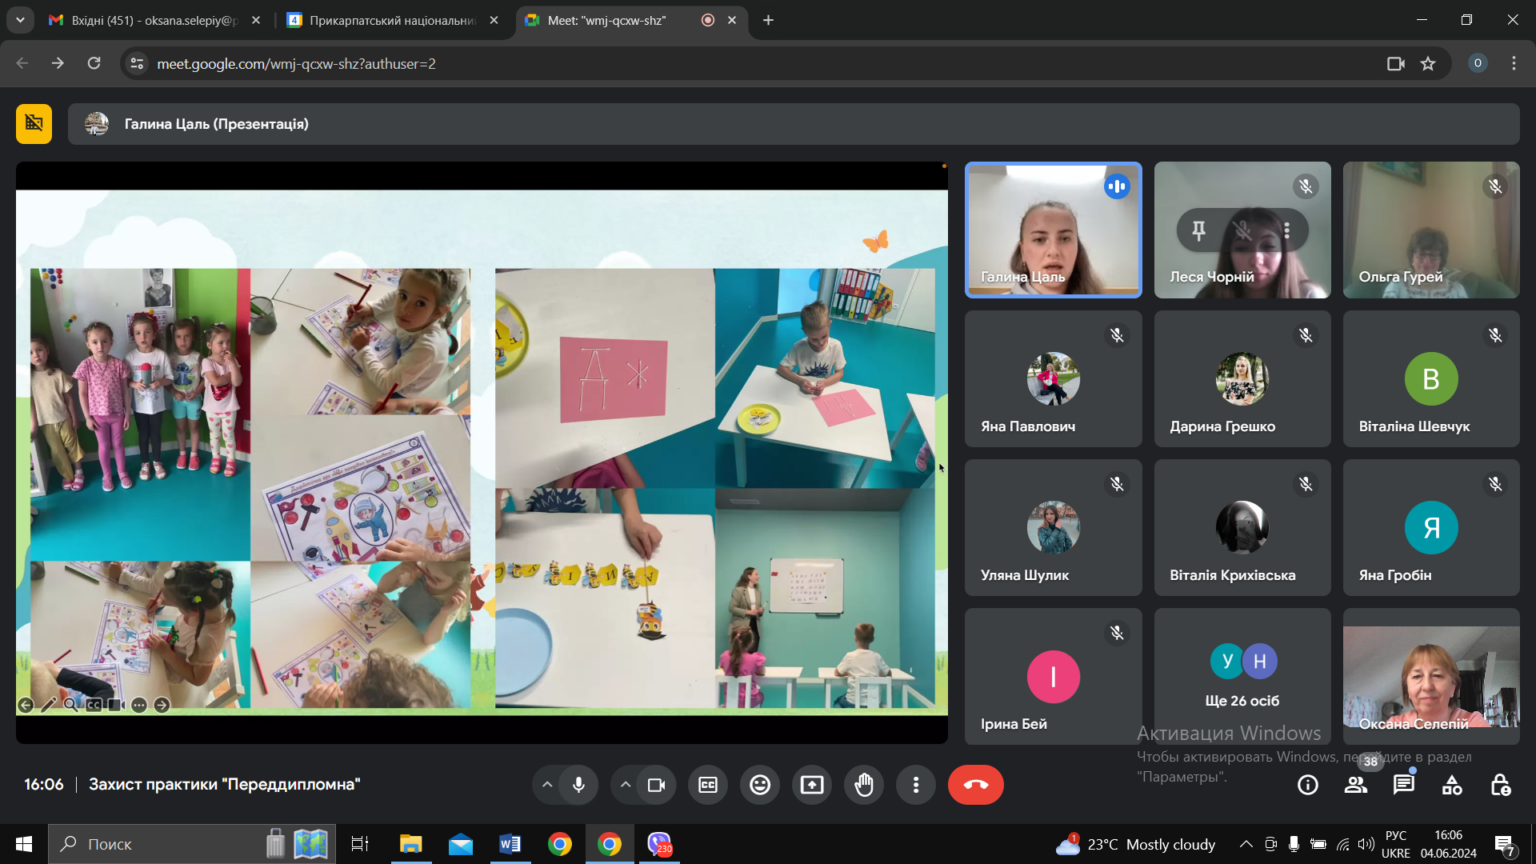Toggle the microphone on or off
Viewport: 1536px width, 864px height.
[x=579, y=785]
